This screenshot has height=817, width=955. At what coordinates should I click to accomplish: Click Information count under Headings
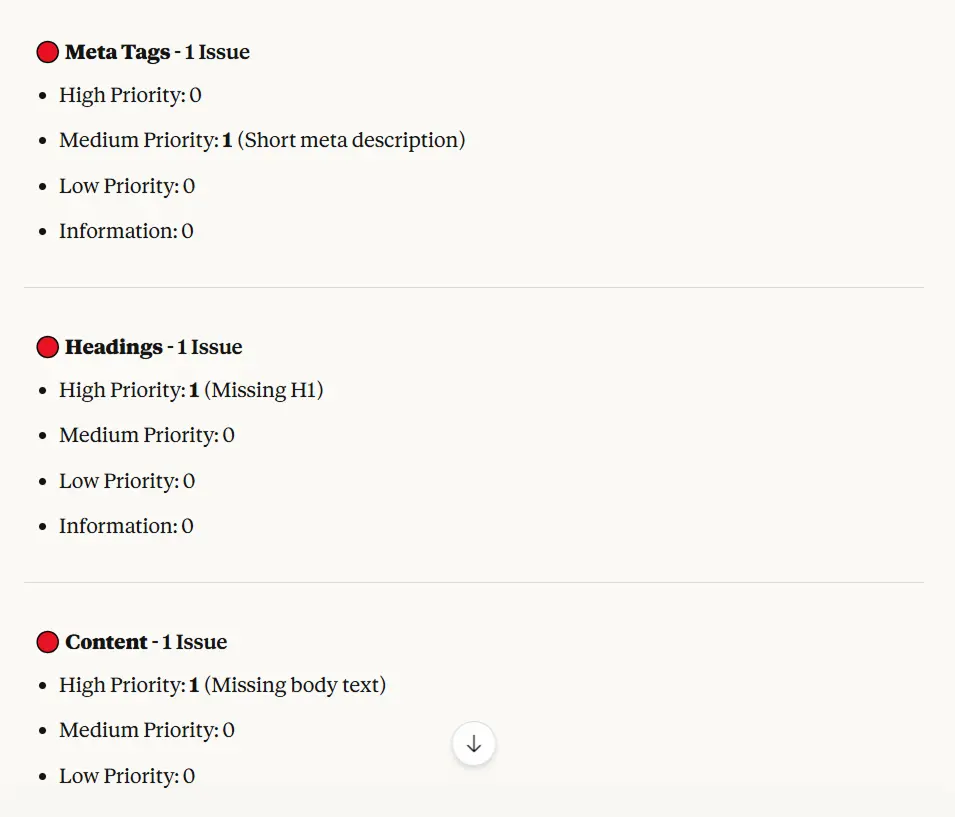tap(126, 525)
